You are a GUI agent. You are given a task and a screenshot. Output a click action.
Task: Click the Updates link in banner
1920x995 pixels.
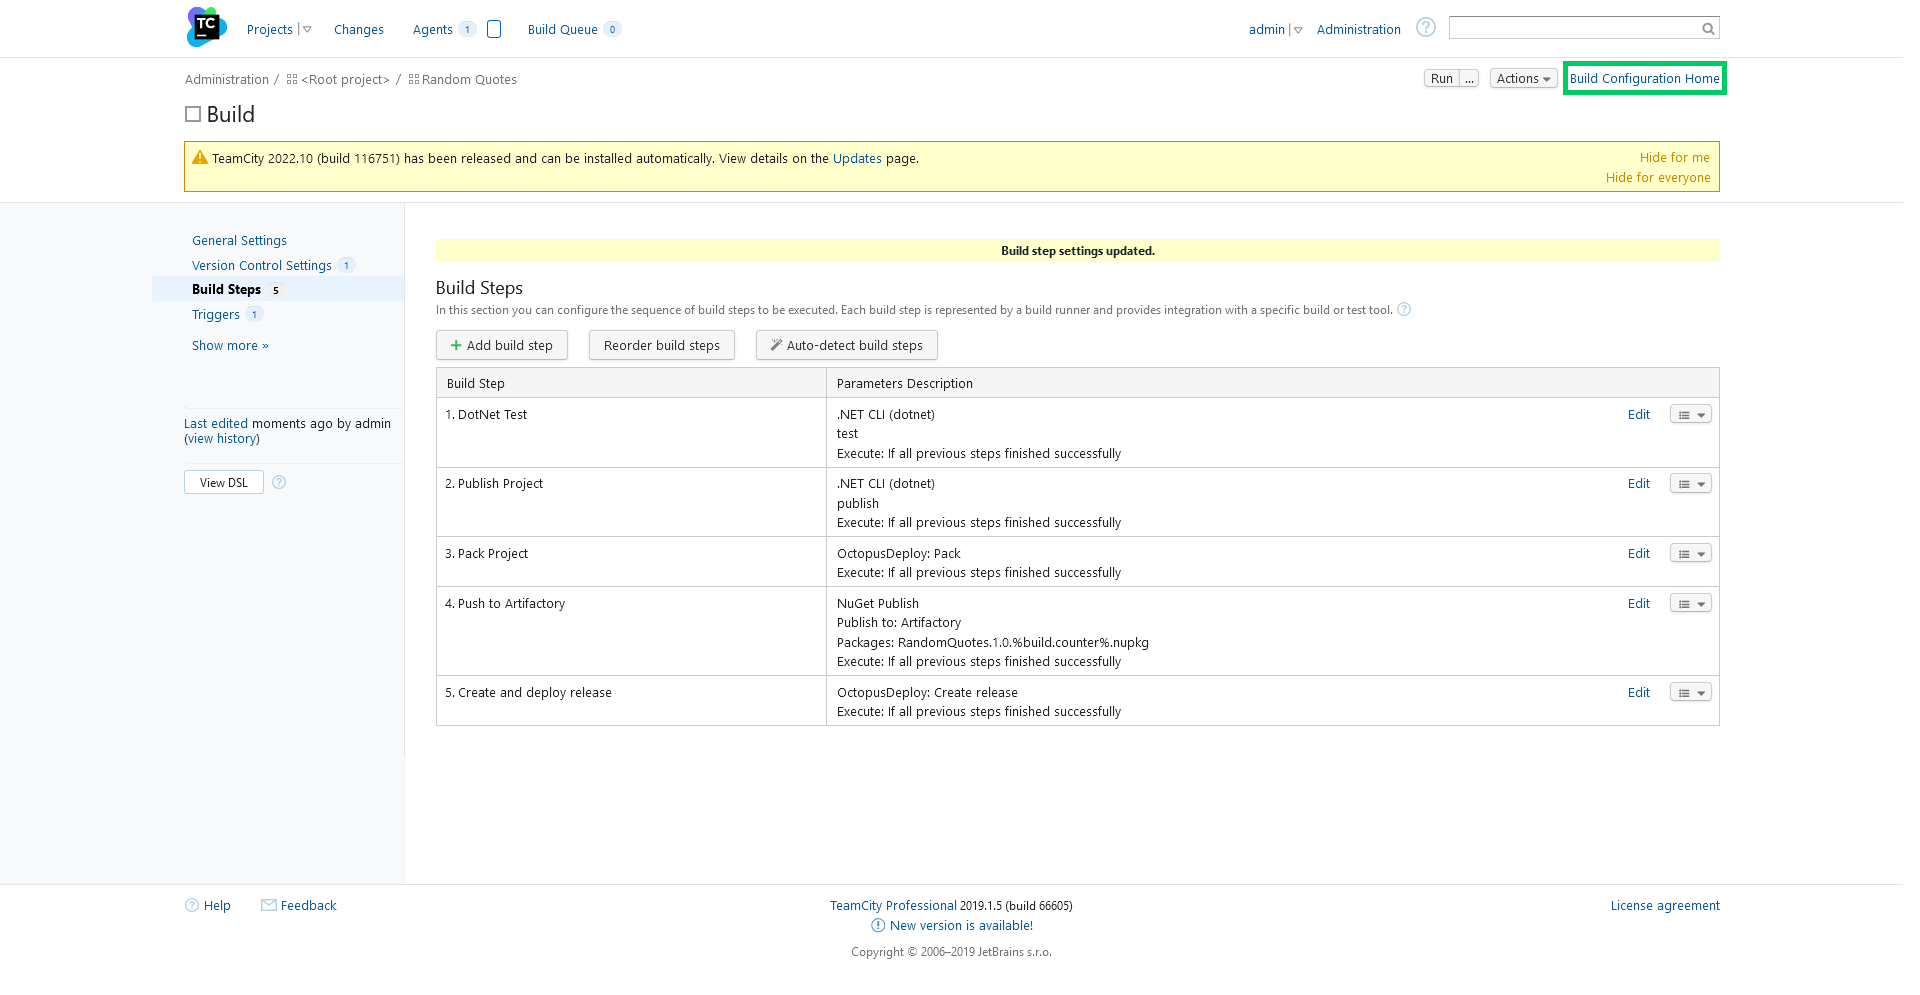tap(857, 158)
